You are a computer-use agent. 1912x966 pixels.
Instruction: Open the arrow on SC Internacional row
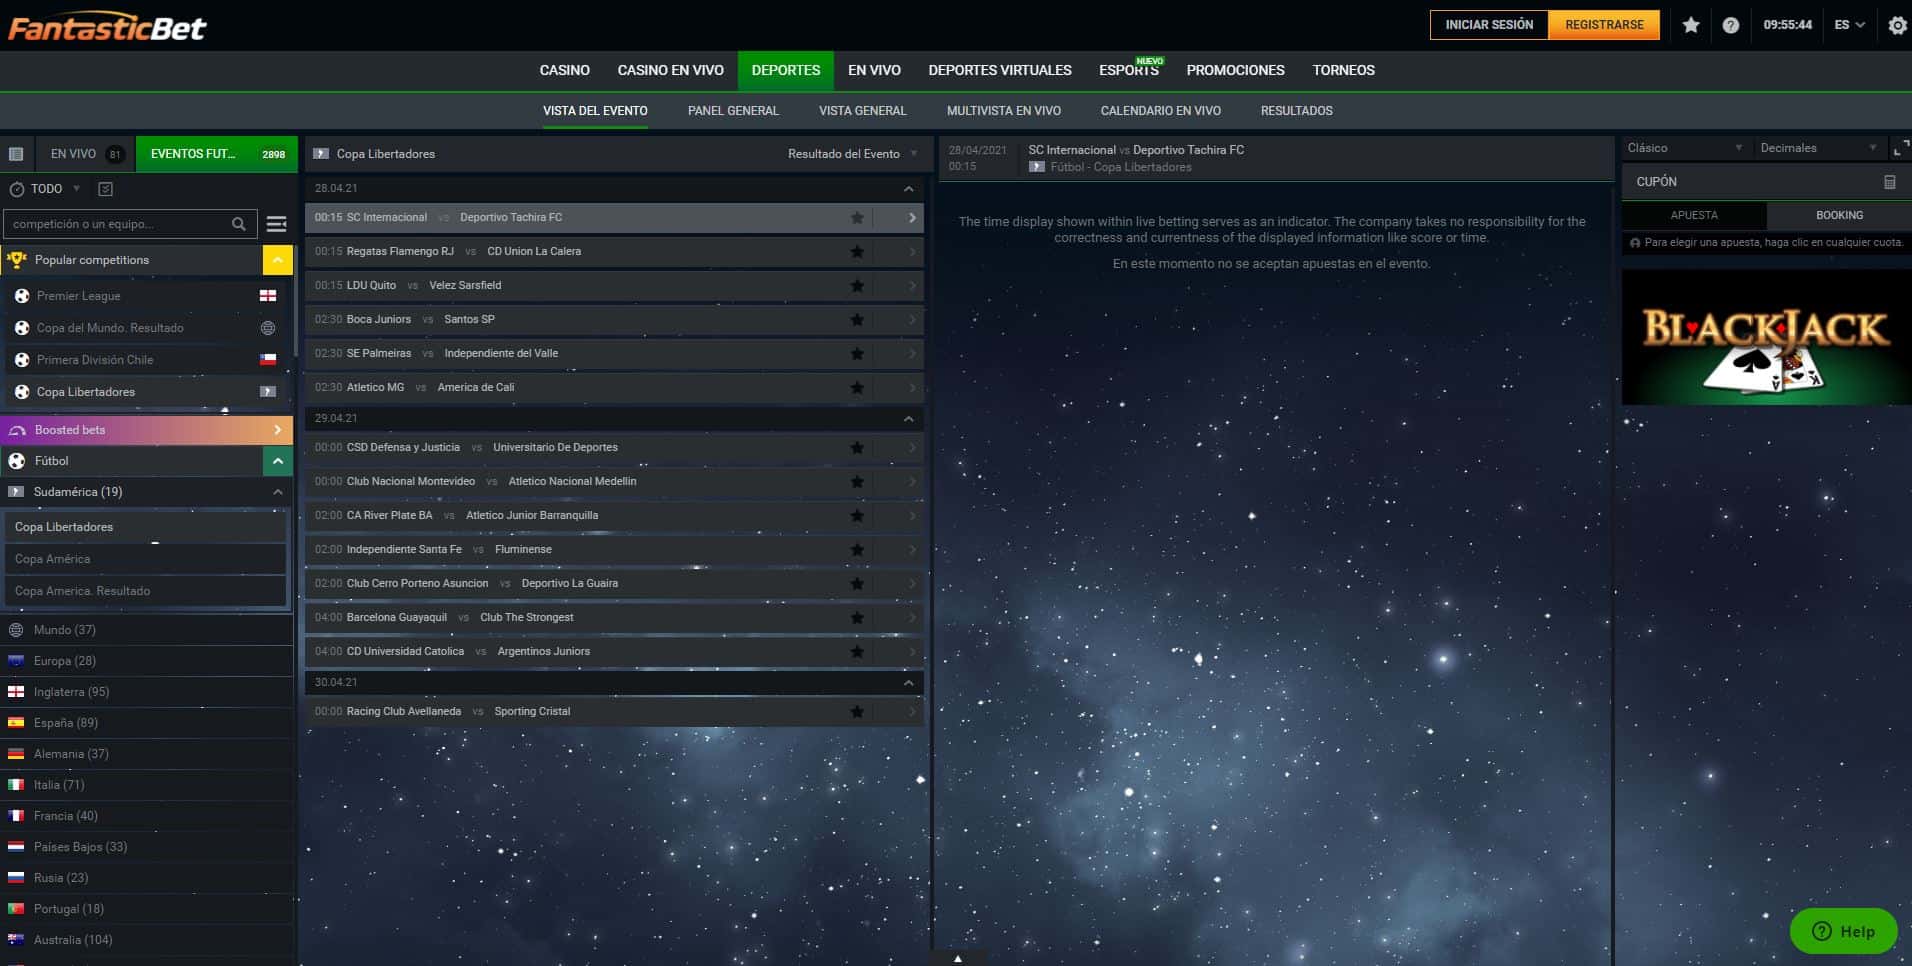click(911, 218)
